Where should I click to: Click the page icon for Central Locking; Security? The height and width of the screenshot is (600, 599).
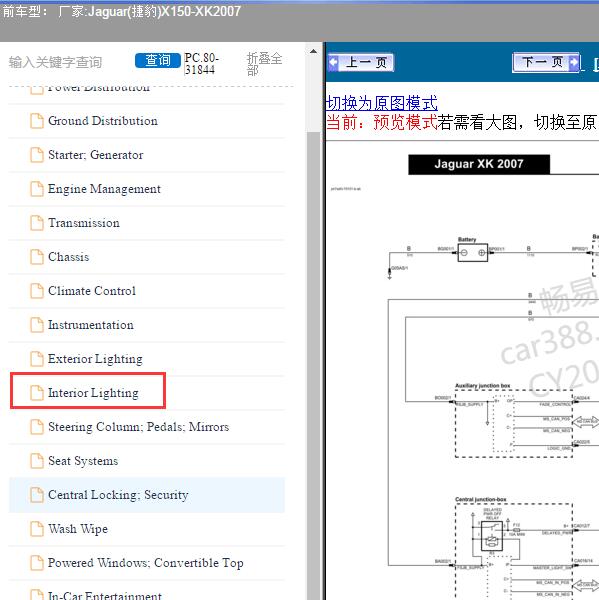37,495
